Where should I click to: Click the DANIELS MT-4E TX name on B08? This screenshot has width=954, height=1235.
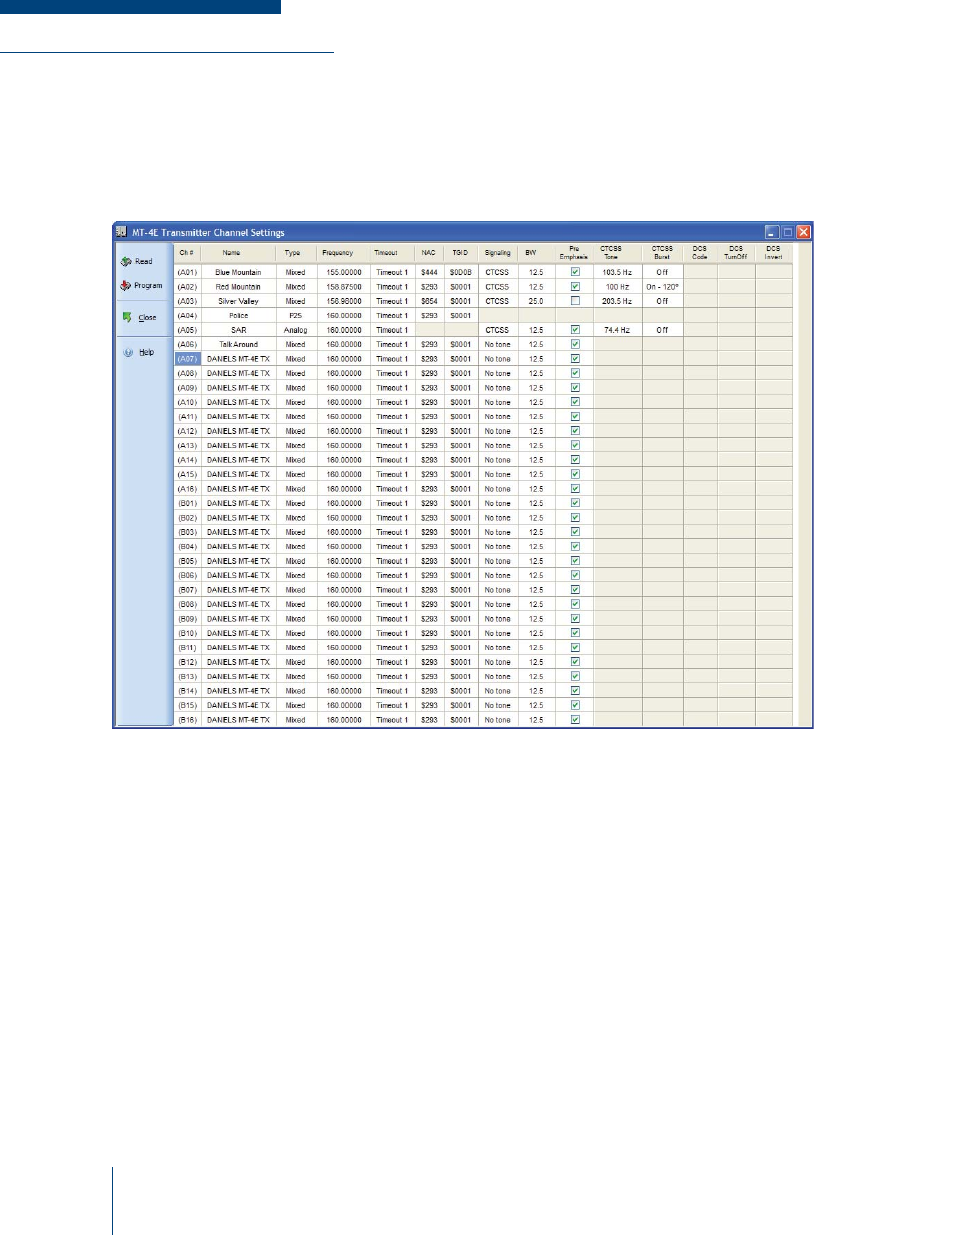pos(238,604)
